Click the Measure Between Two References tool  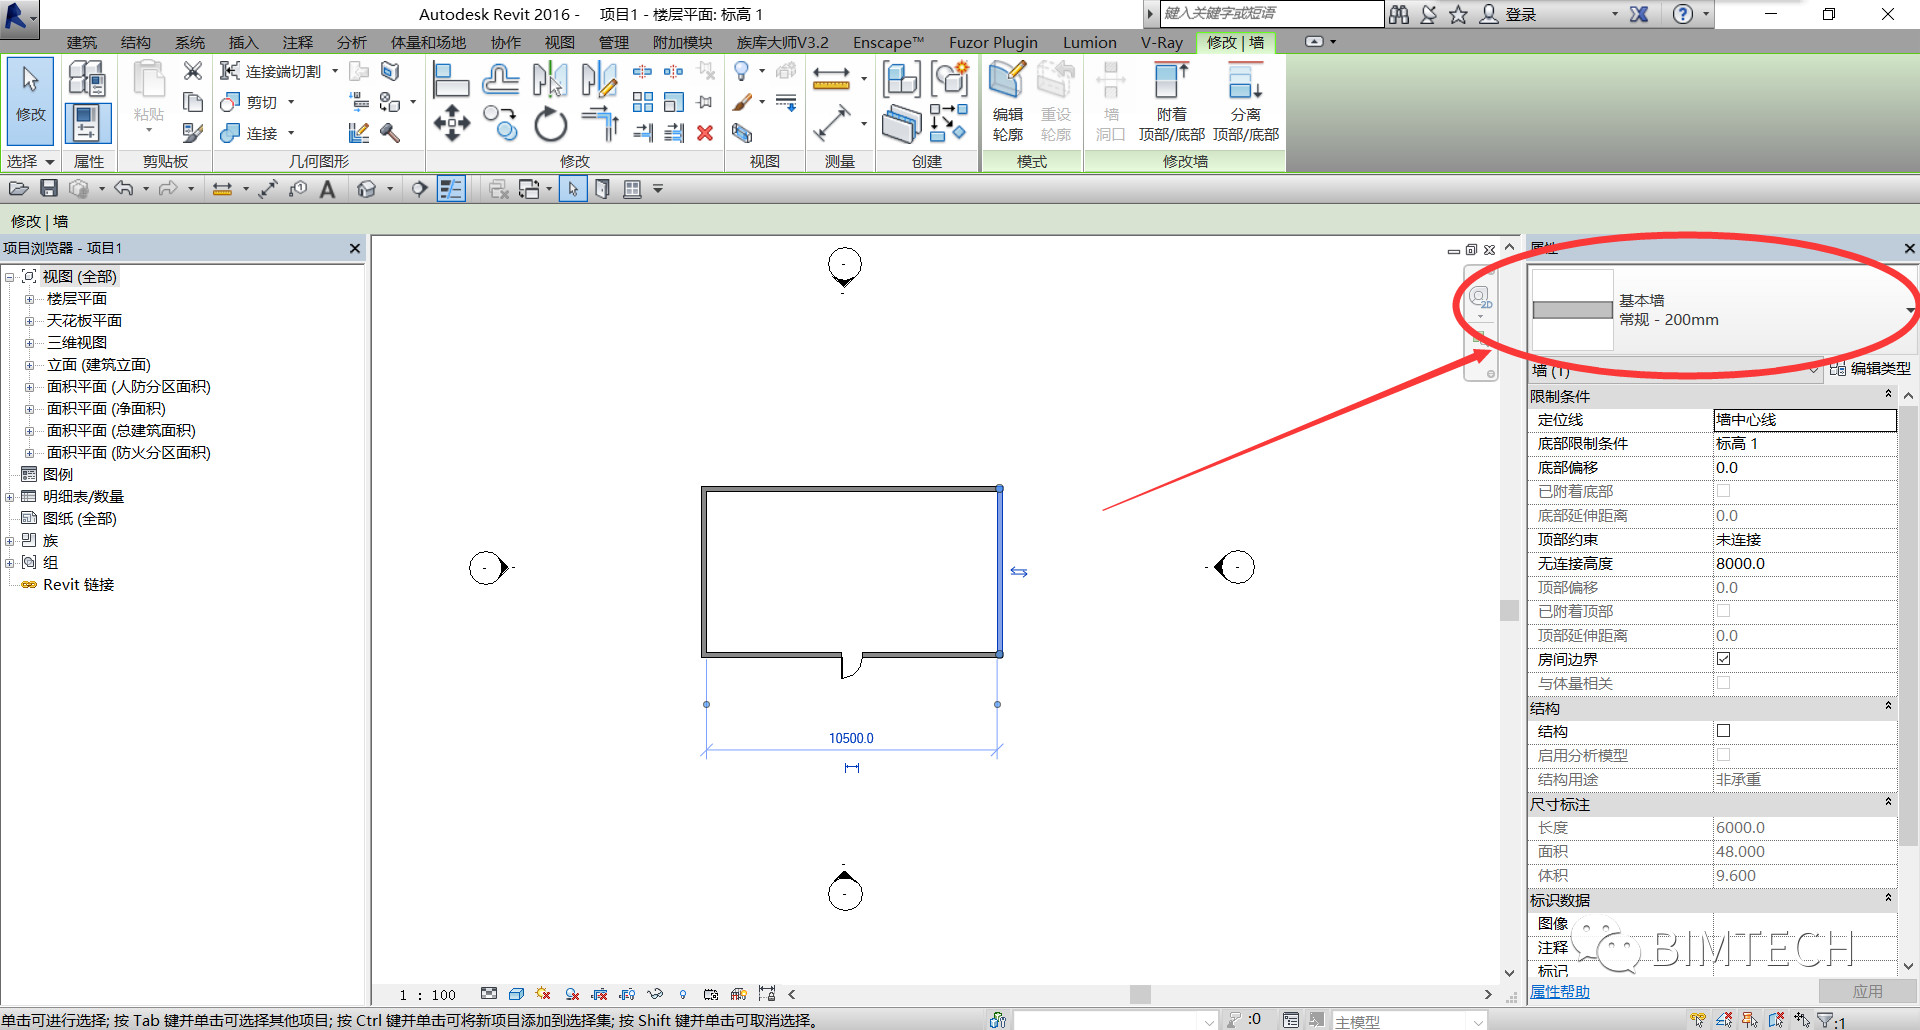tap(831, 78)
